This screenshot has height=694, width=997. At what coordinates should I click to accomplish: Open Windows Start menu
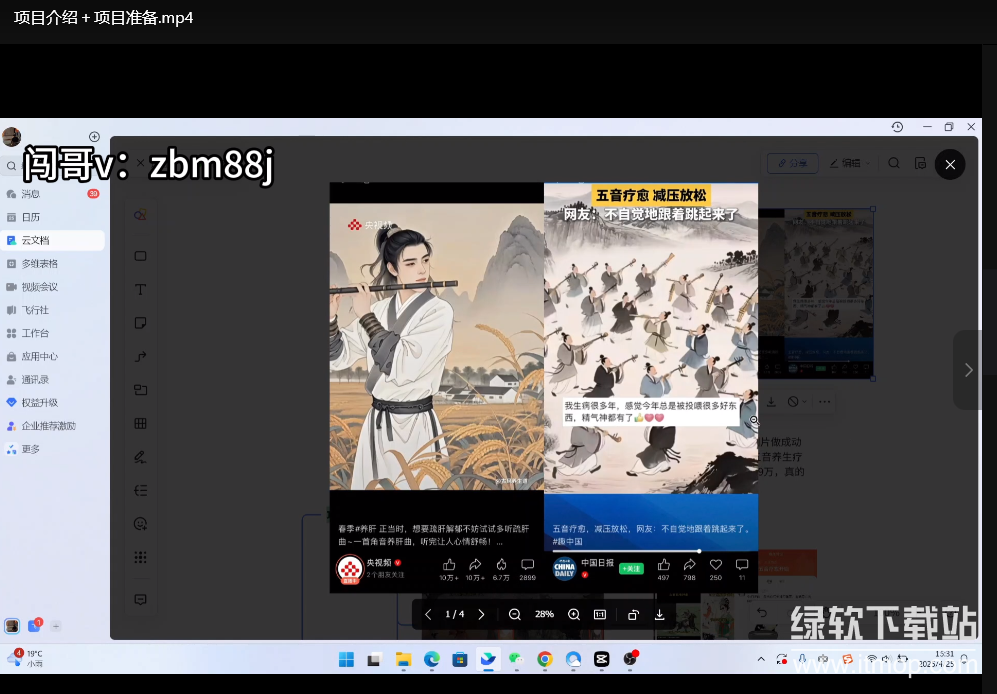coord(346,659)
